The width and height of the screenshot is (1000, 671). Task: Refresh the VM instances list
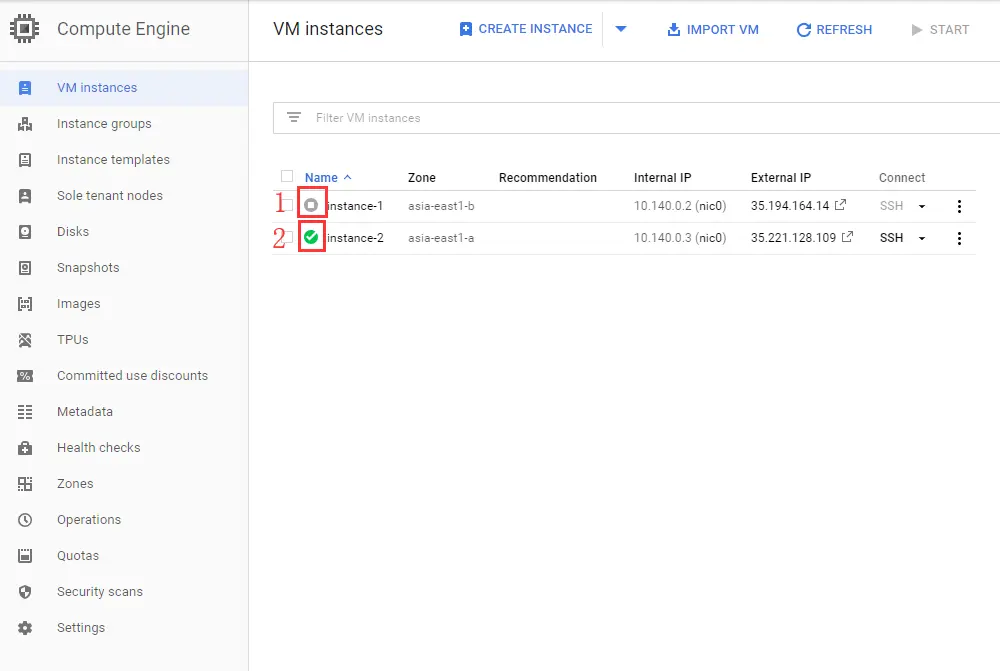pyautogui.click(x=834, y=29)
